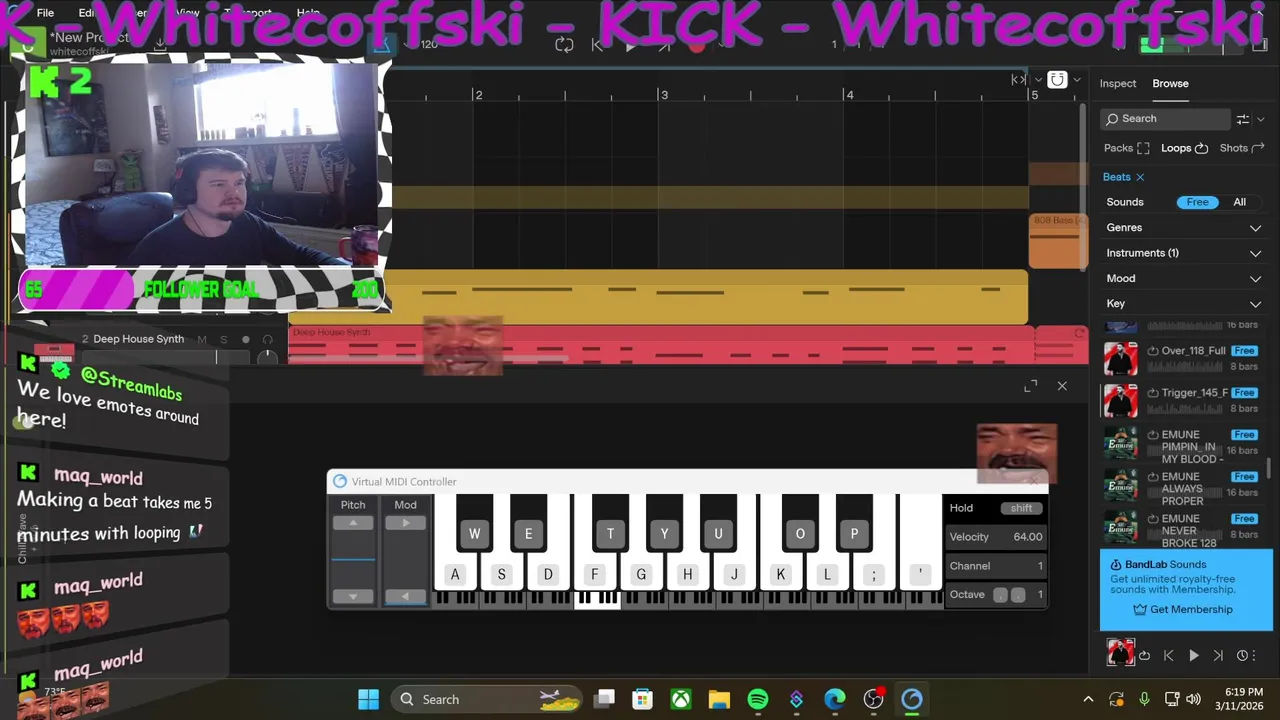The image size is (1280, 720).
Task: Click Get Membership link
Action: (x=1191, y=610)
